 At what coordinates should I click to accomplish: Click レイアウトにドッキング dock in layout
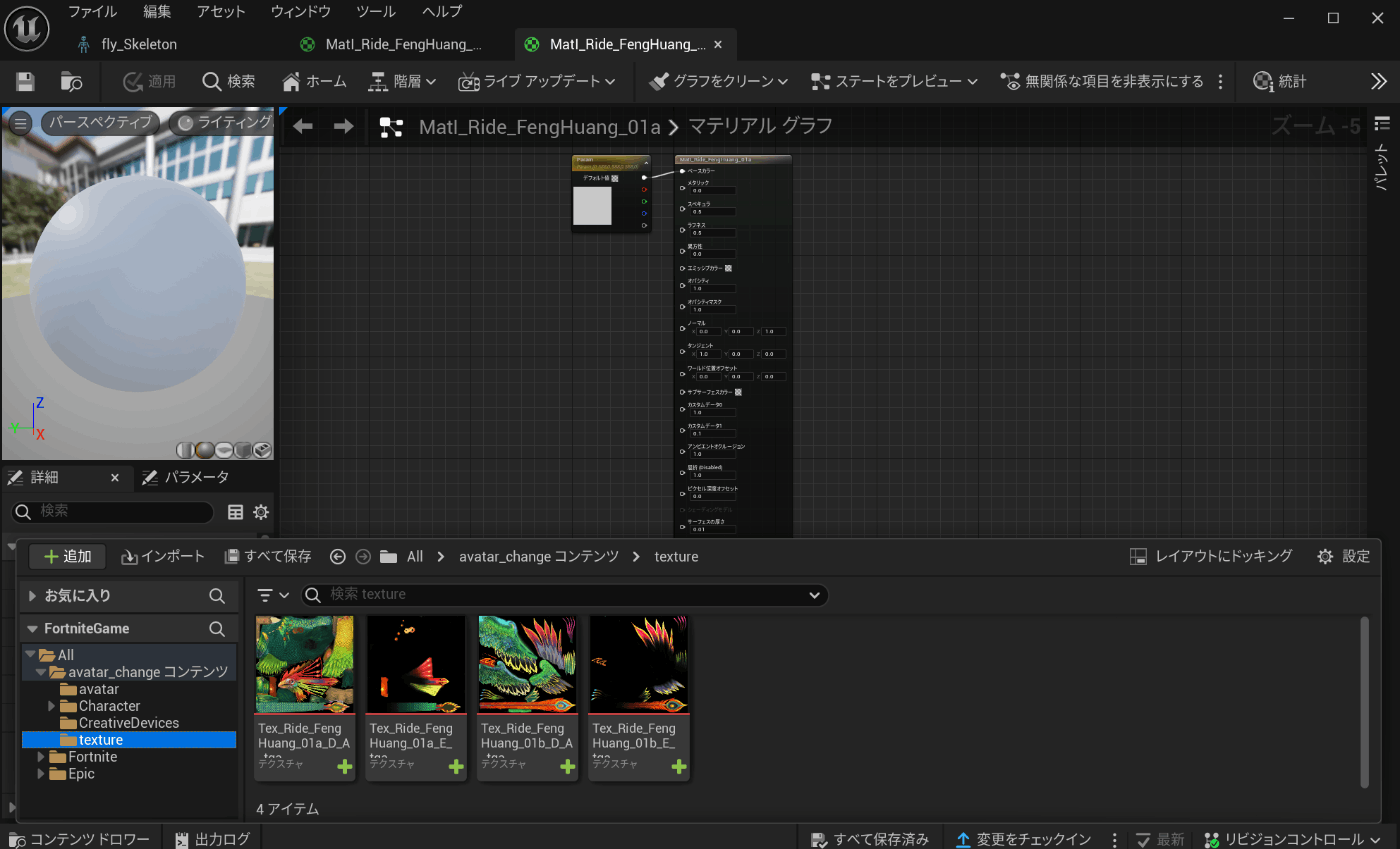(x=1211, y=556)
